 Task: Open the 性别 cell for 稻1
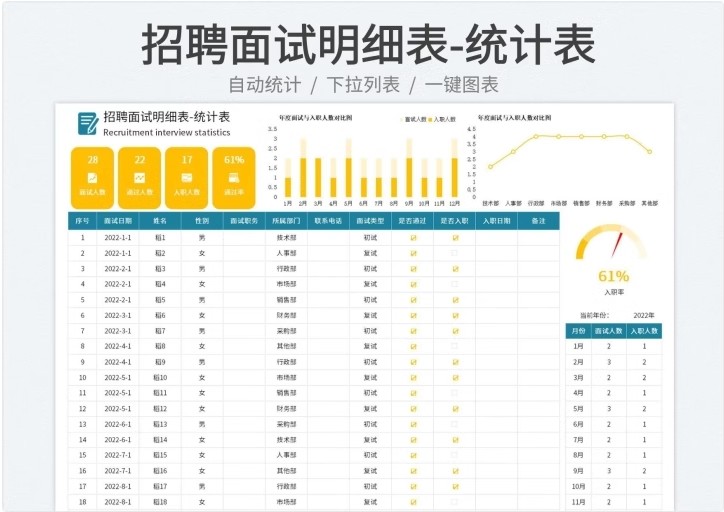click(202, 238)
